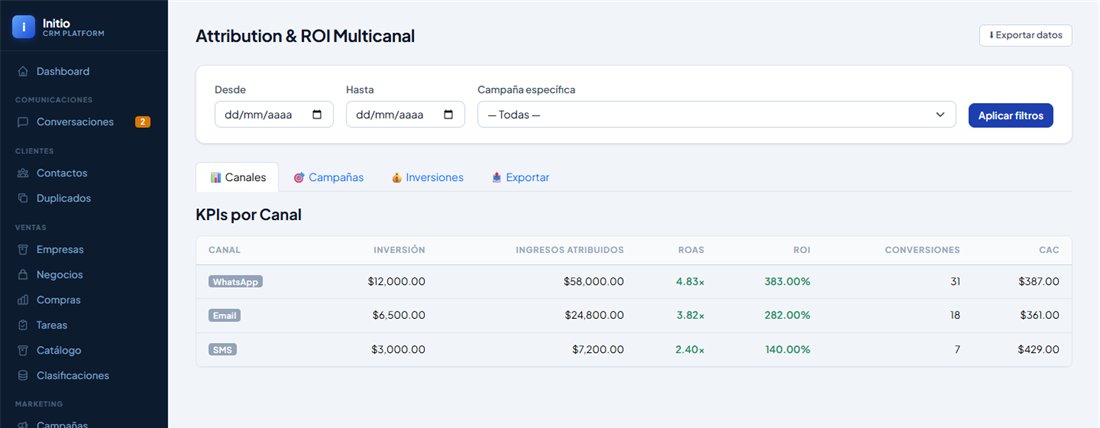Click the $12,000.00 investment value
Image resolution: width=1100 pixels, height=428 pixels.
click(x=396, y=281)
